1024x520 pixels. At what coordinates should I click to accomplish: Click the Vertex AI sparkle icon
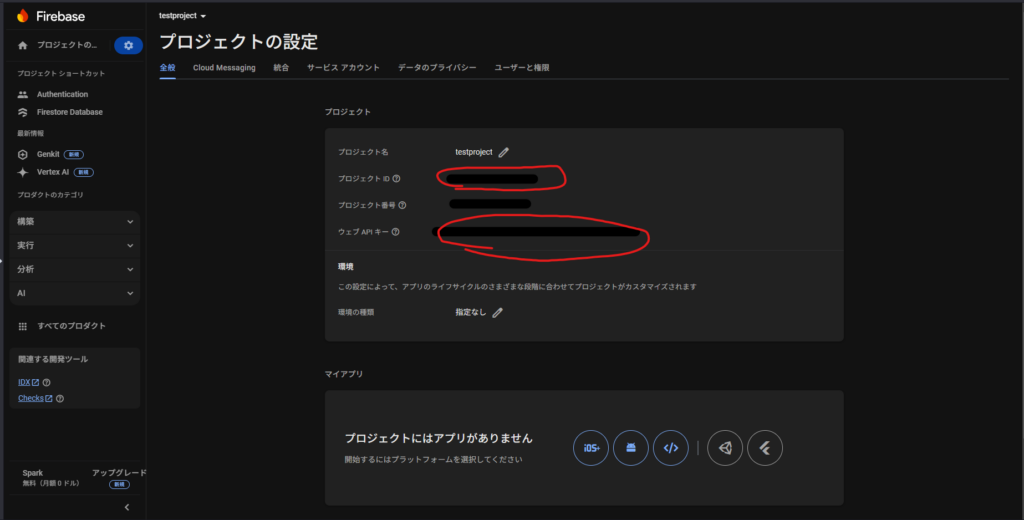click(23, 172)
